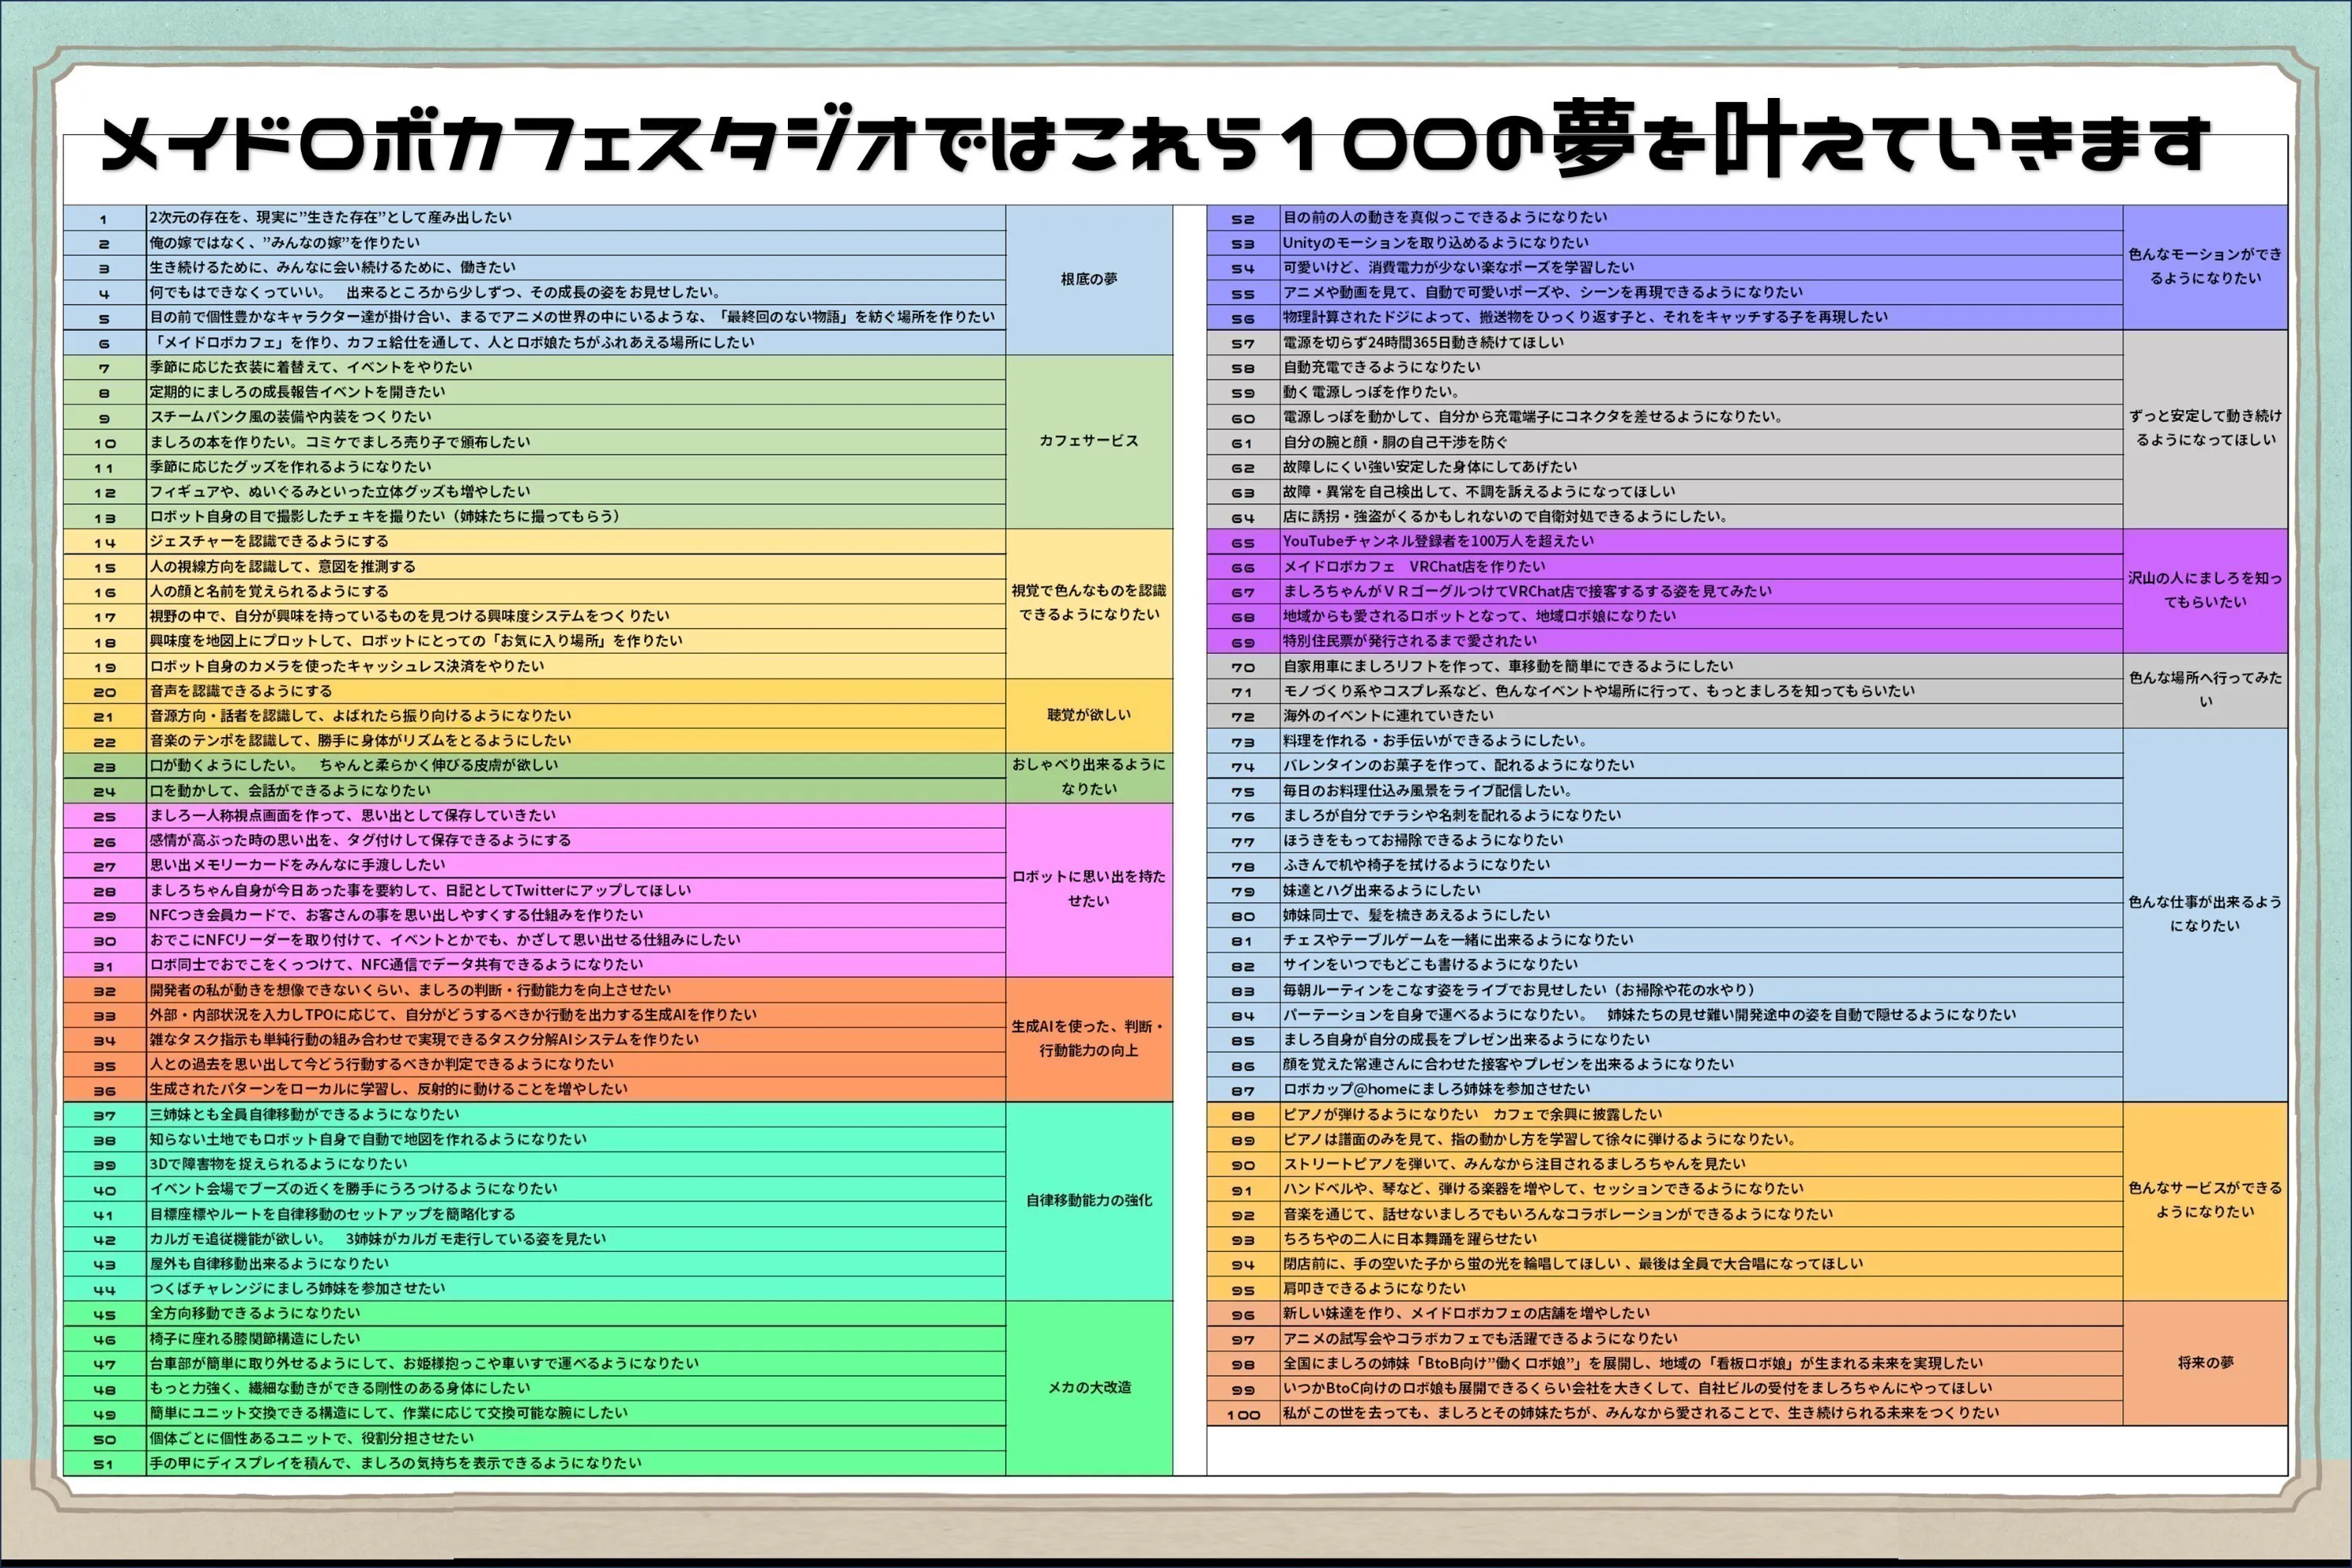
Task: Select the 将来の夢 category cell
Action: point(2207,1362)
